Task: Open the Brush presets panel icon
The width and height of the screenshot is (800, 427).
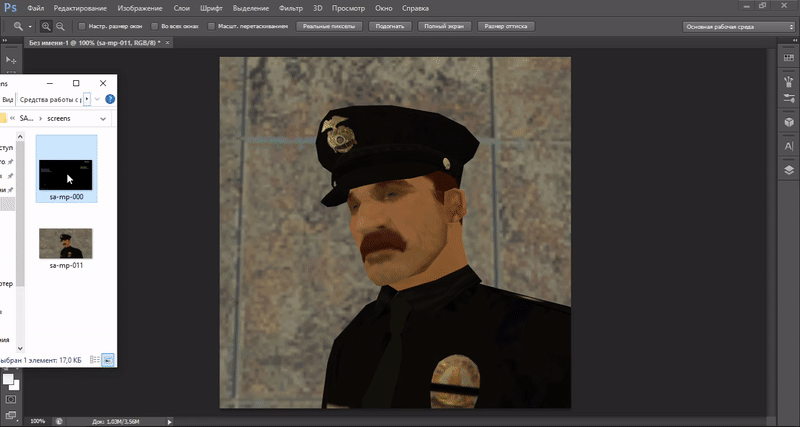Action: point(788,81)
